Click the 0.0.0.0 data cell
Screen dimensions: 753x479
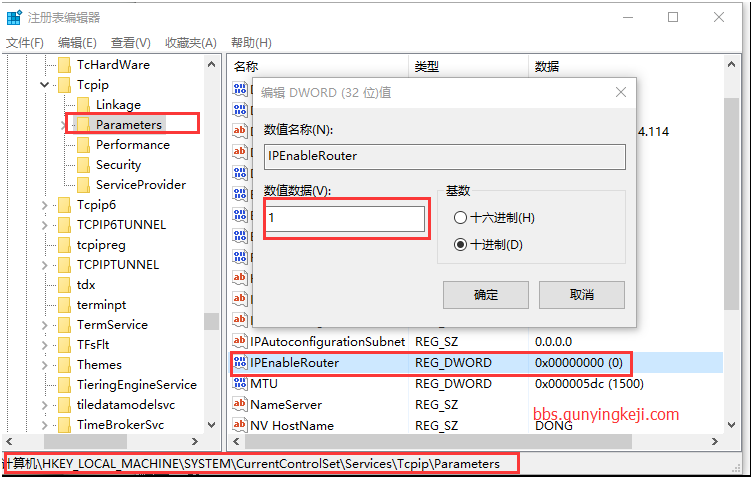[553, 342]
